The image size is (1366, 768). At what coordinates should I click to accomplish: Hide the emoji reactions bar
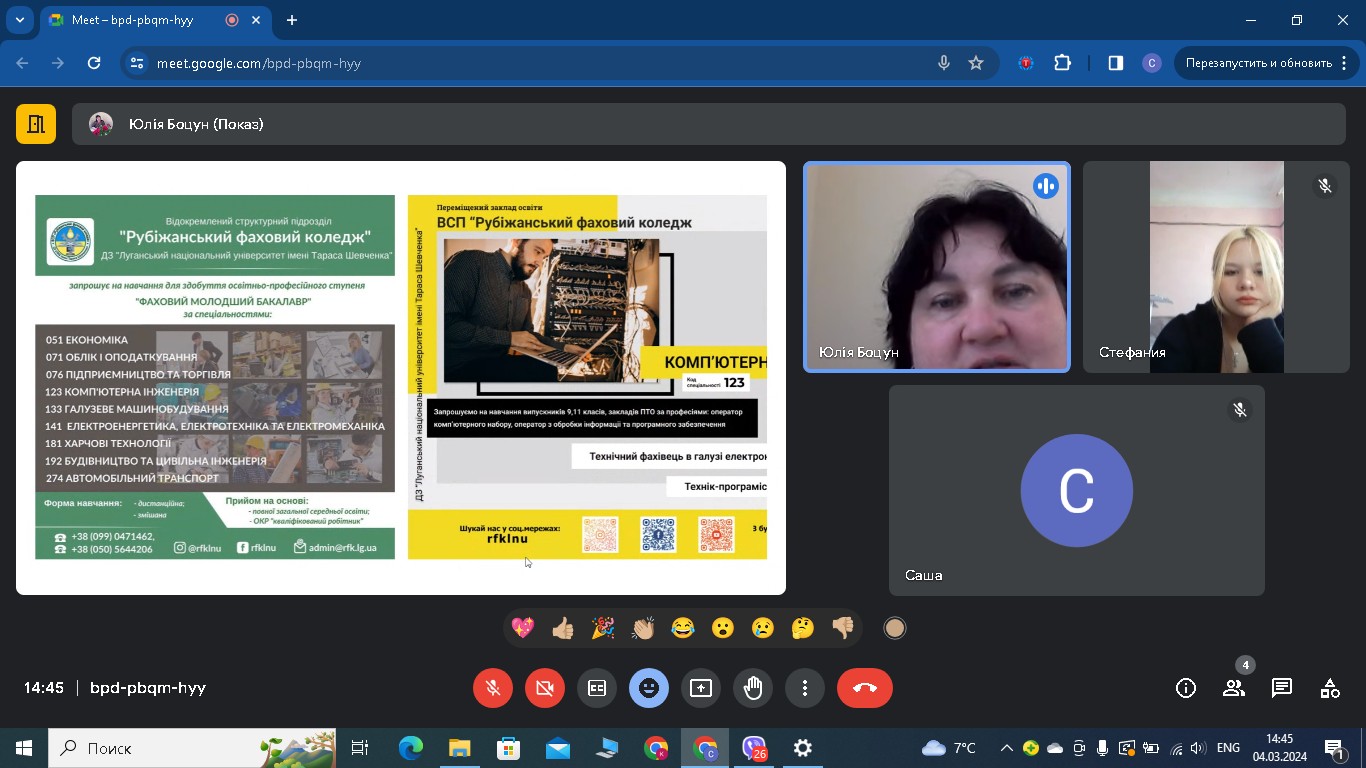pos(649,688)
